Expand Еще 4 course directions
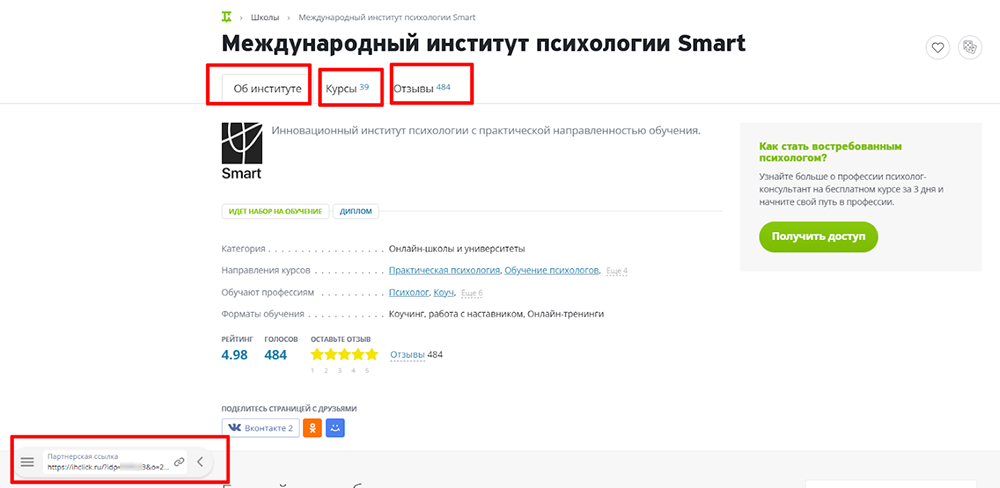Screen dimensions: 1000x488 pos(617,271)
